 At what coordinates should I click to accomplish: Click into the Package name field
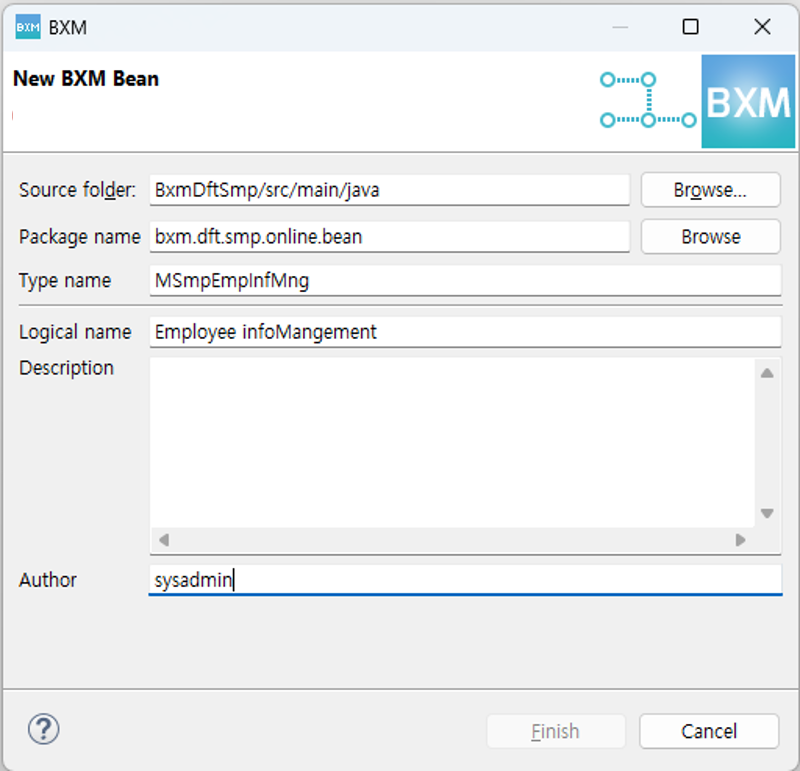tap(389, 237)
